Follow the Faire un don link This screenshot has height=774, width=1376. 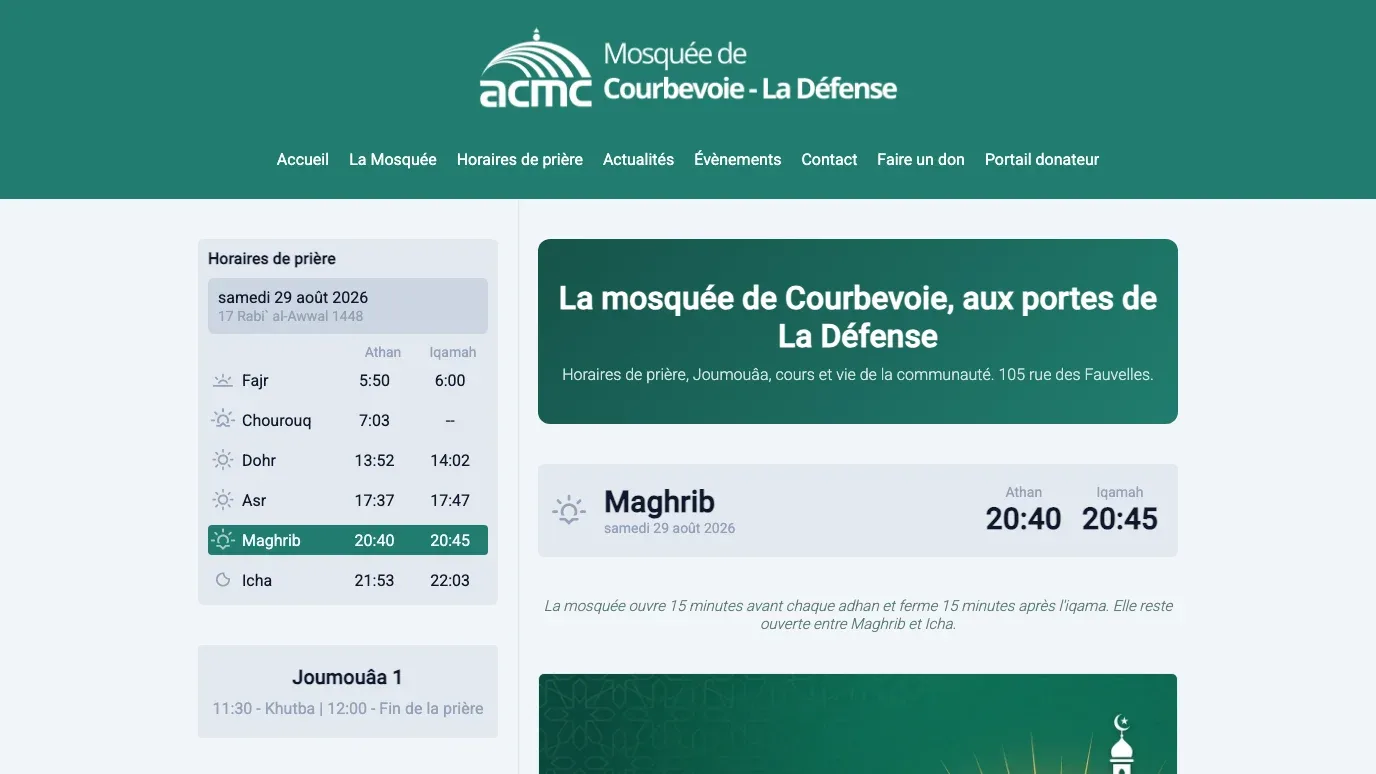pos(921,160)
